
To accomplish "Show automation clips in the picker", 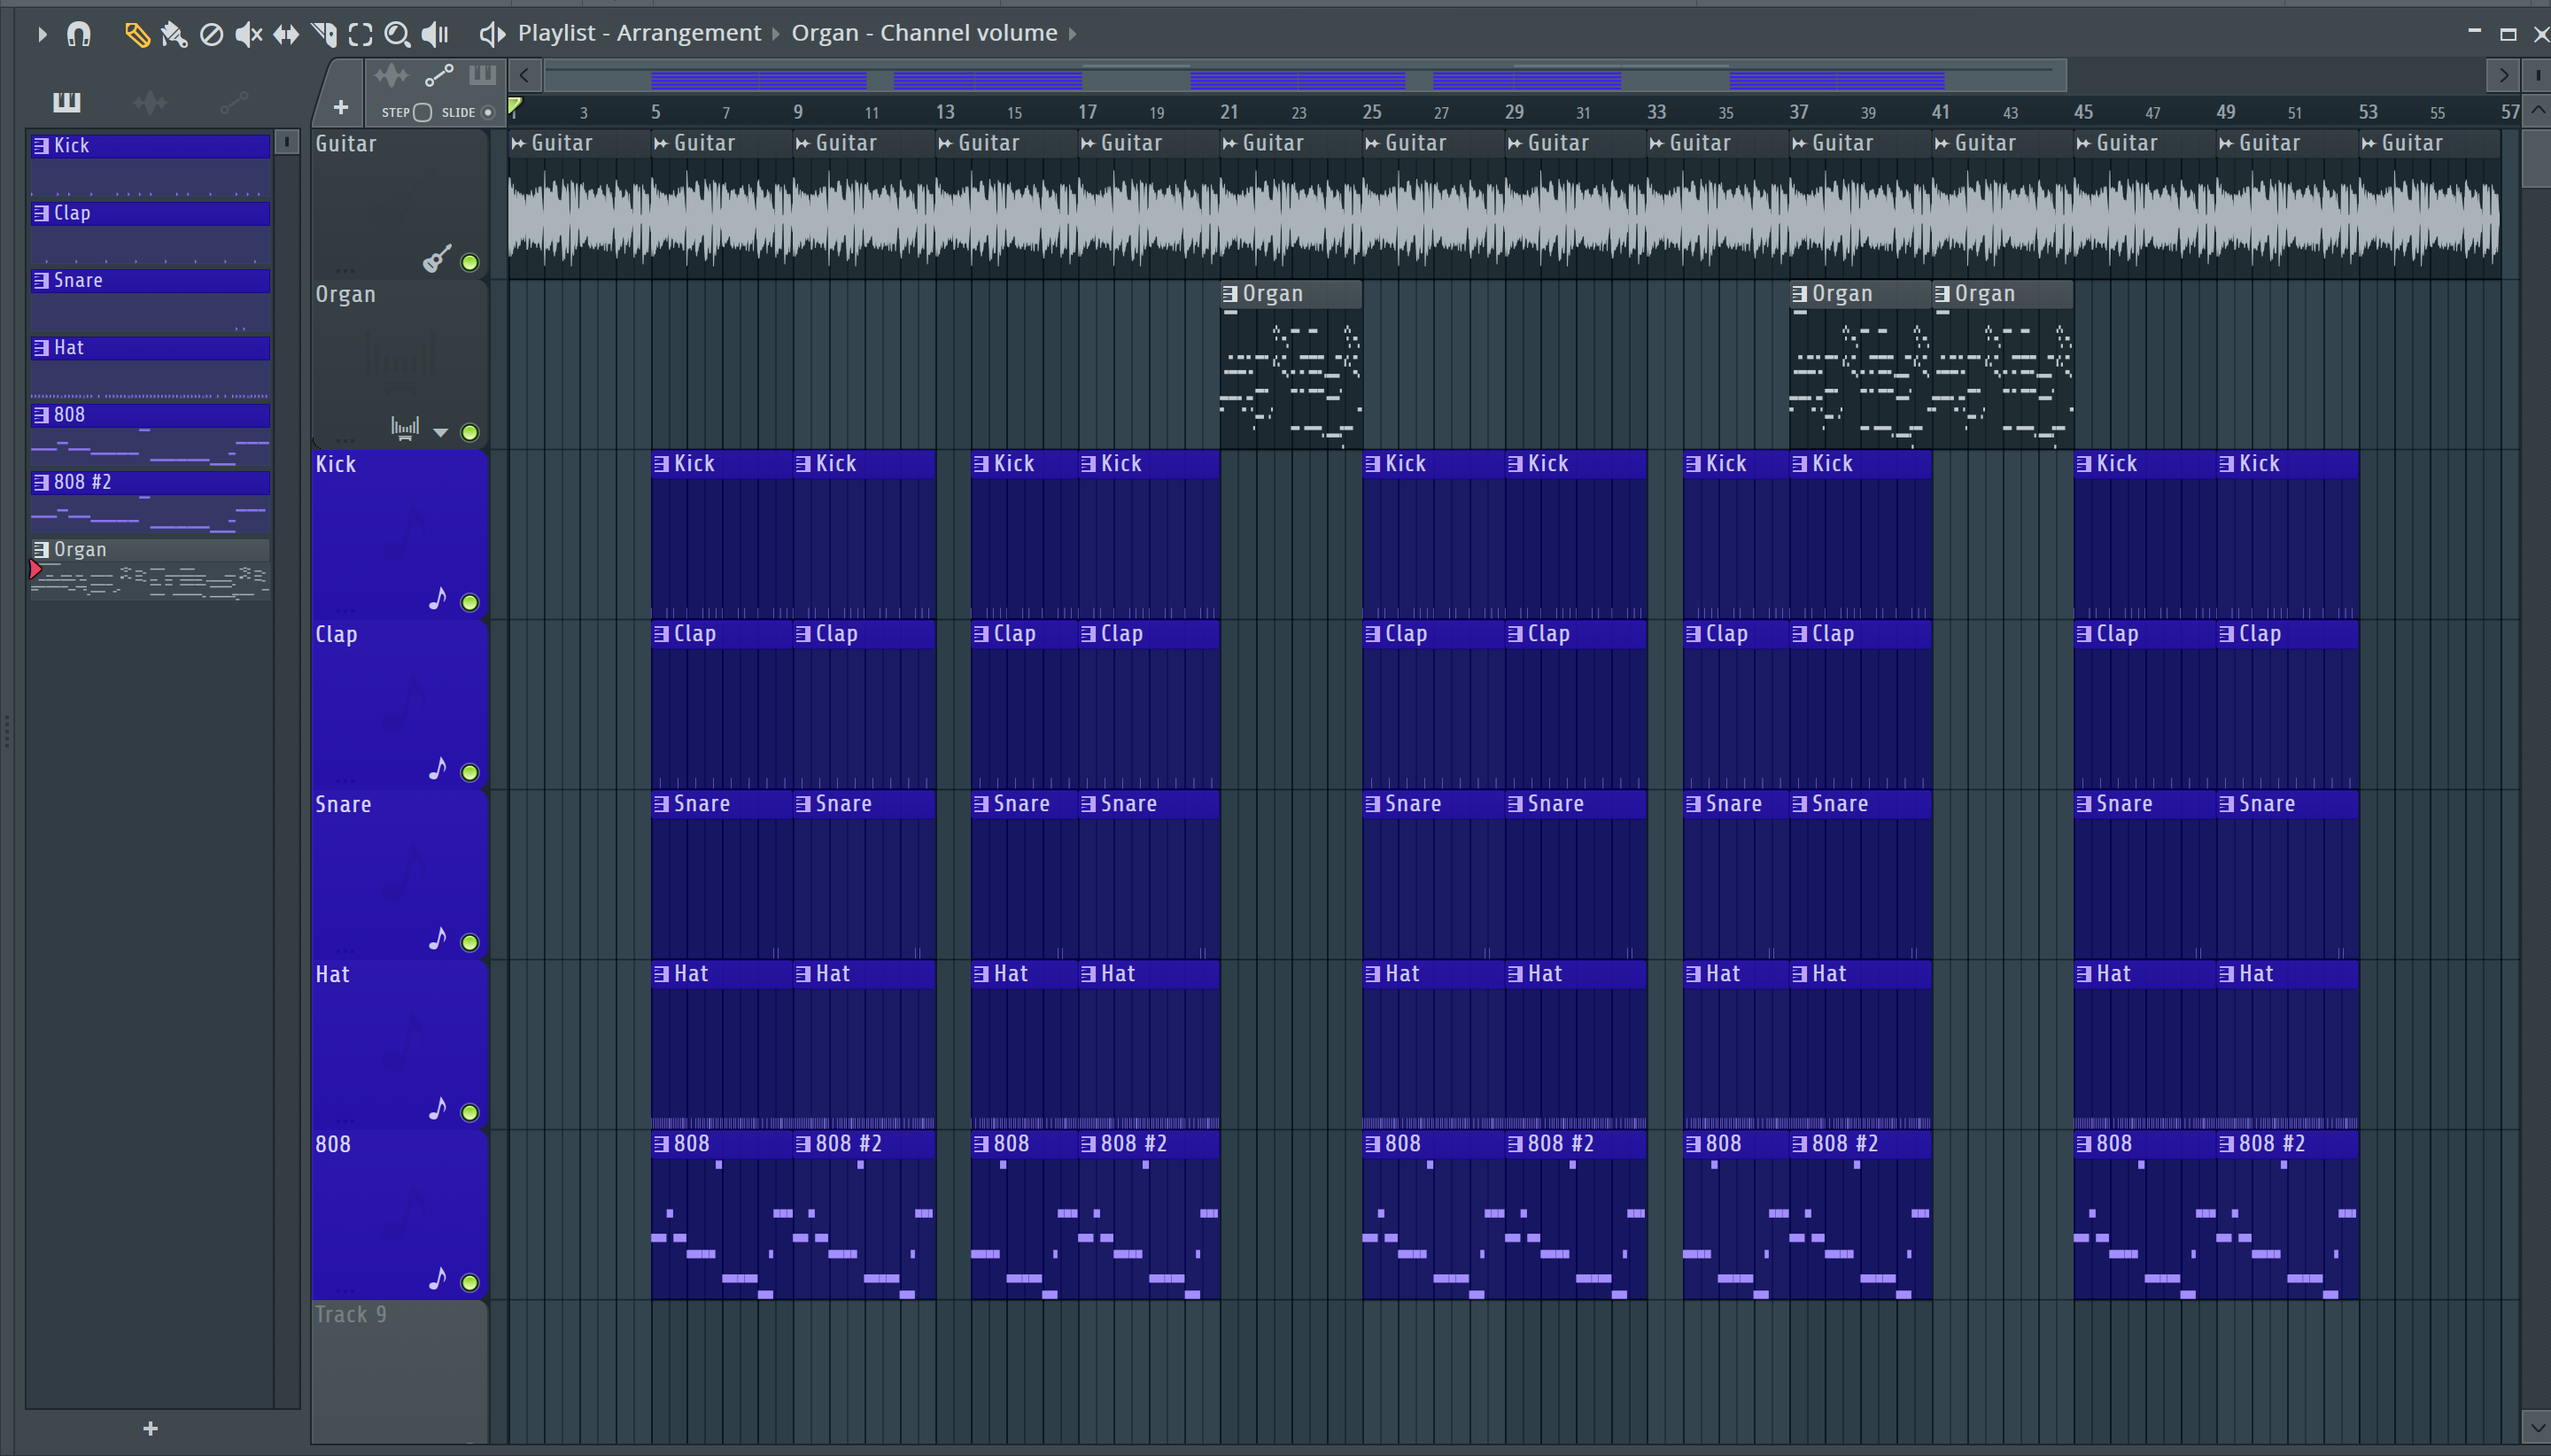I will (234, 102).
